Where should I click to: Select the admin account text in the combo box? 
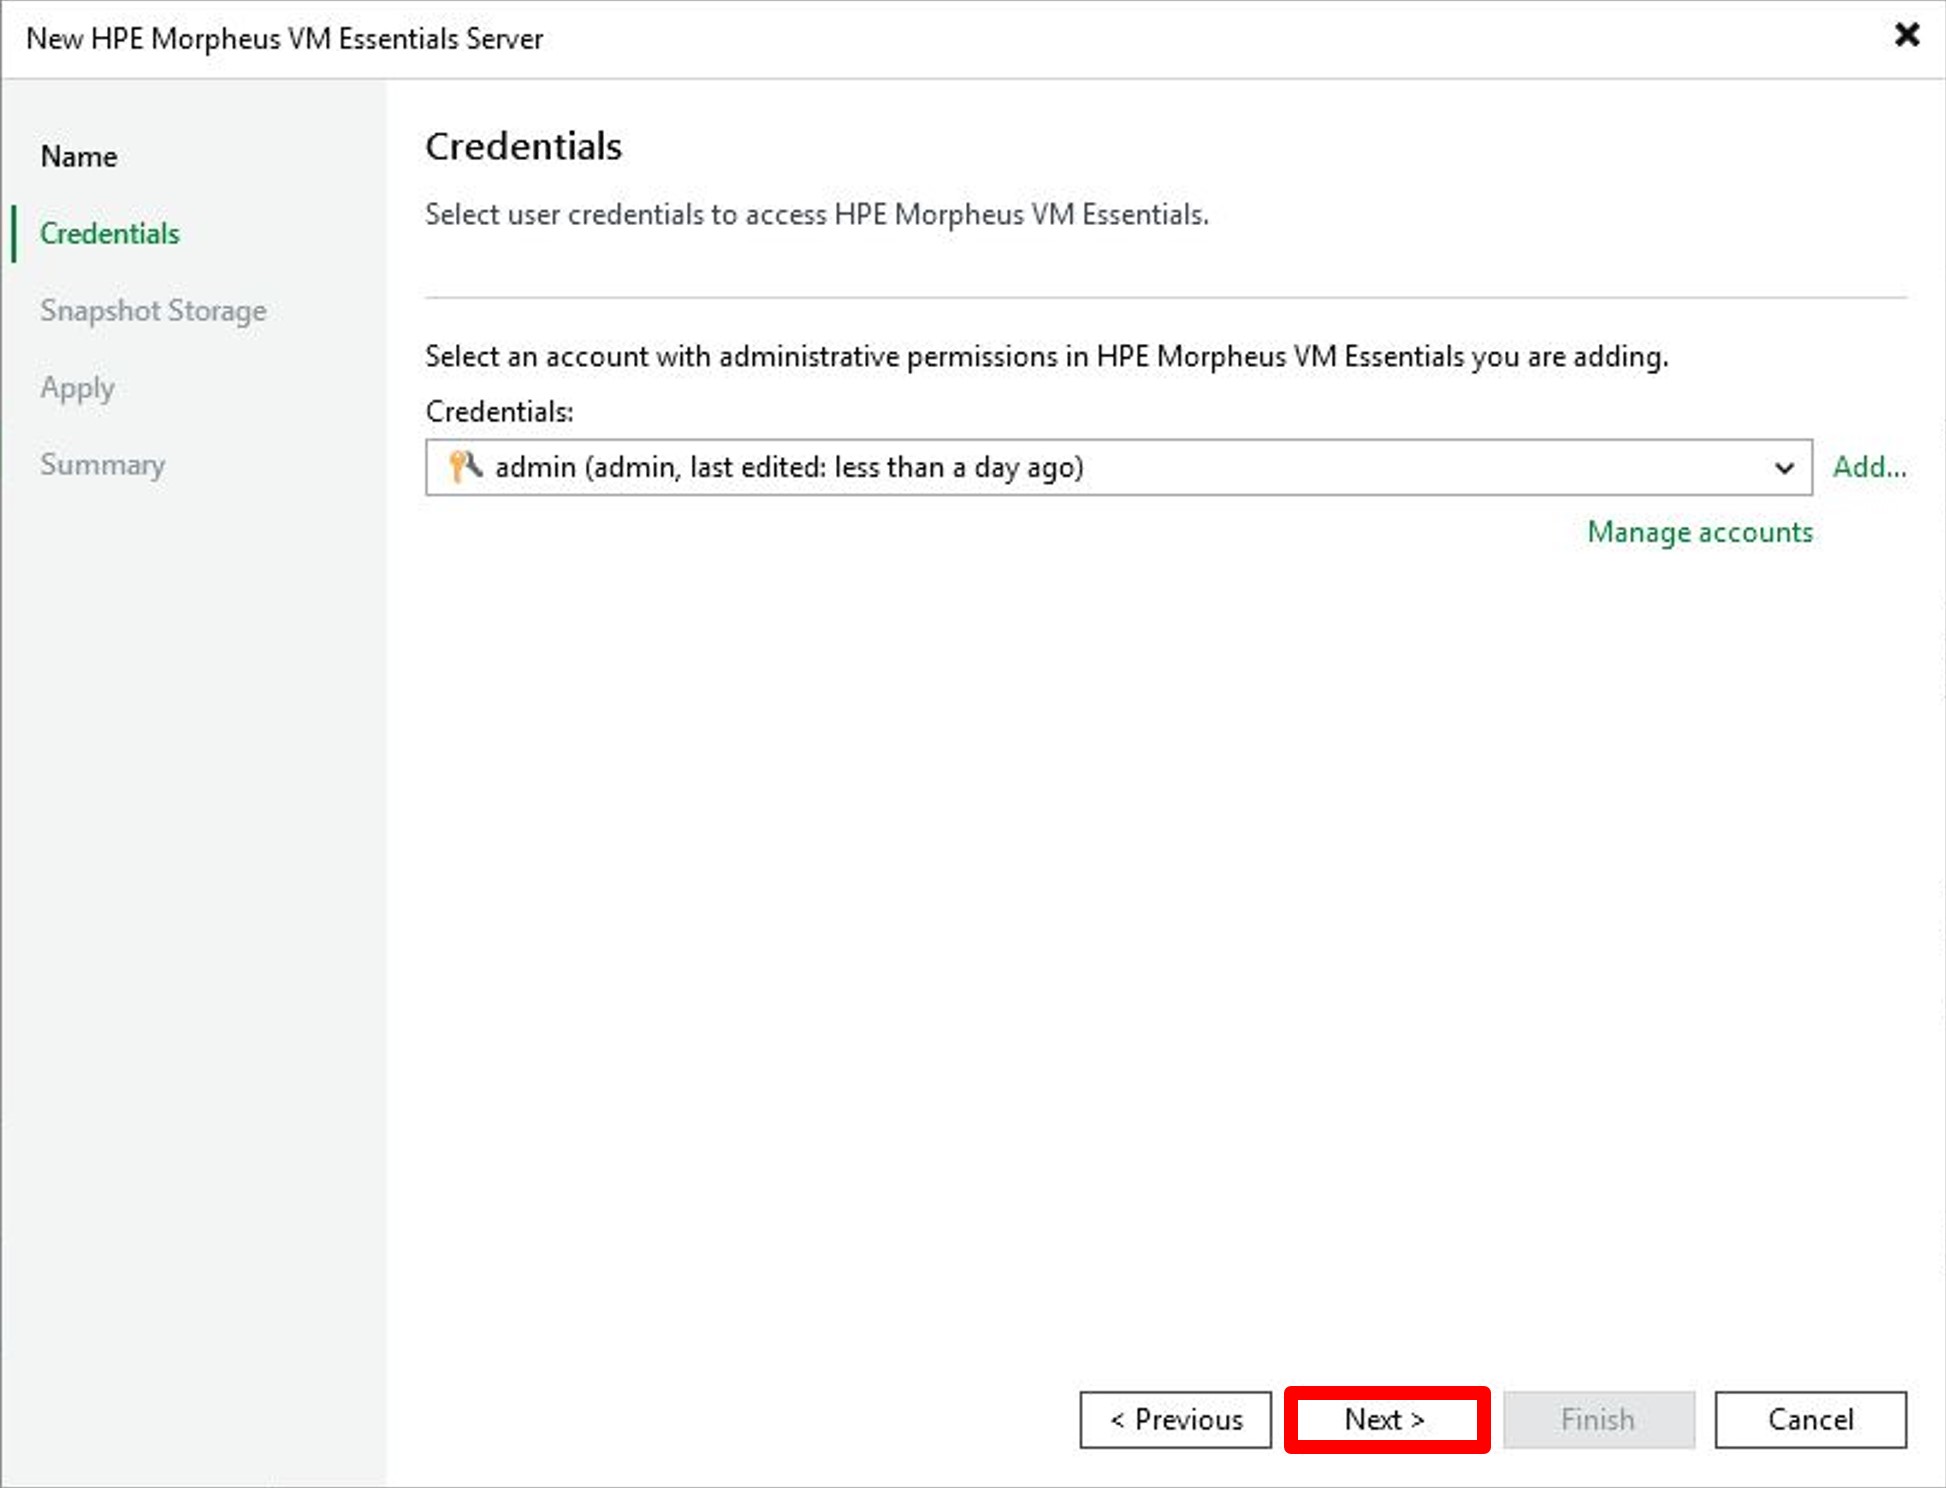coord(789,467)
